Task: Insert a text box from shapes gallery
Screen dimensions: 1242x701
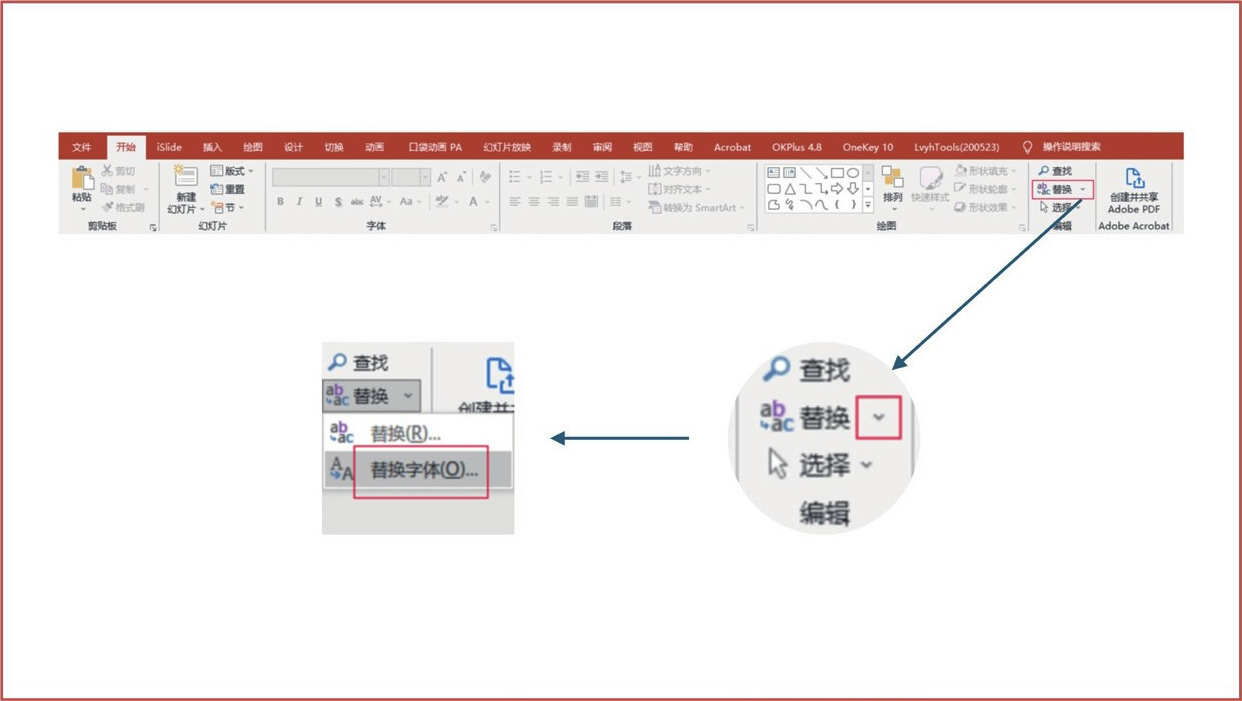Action: coord(773,173)
